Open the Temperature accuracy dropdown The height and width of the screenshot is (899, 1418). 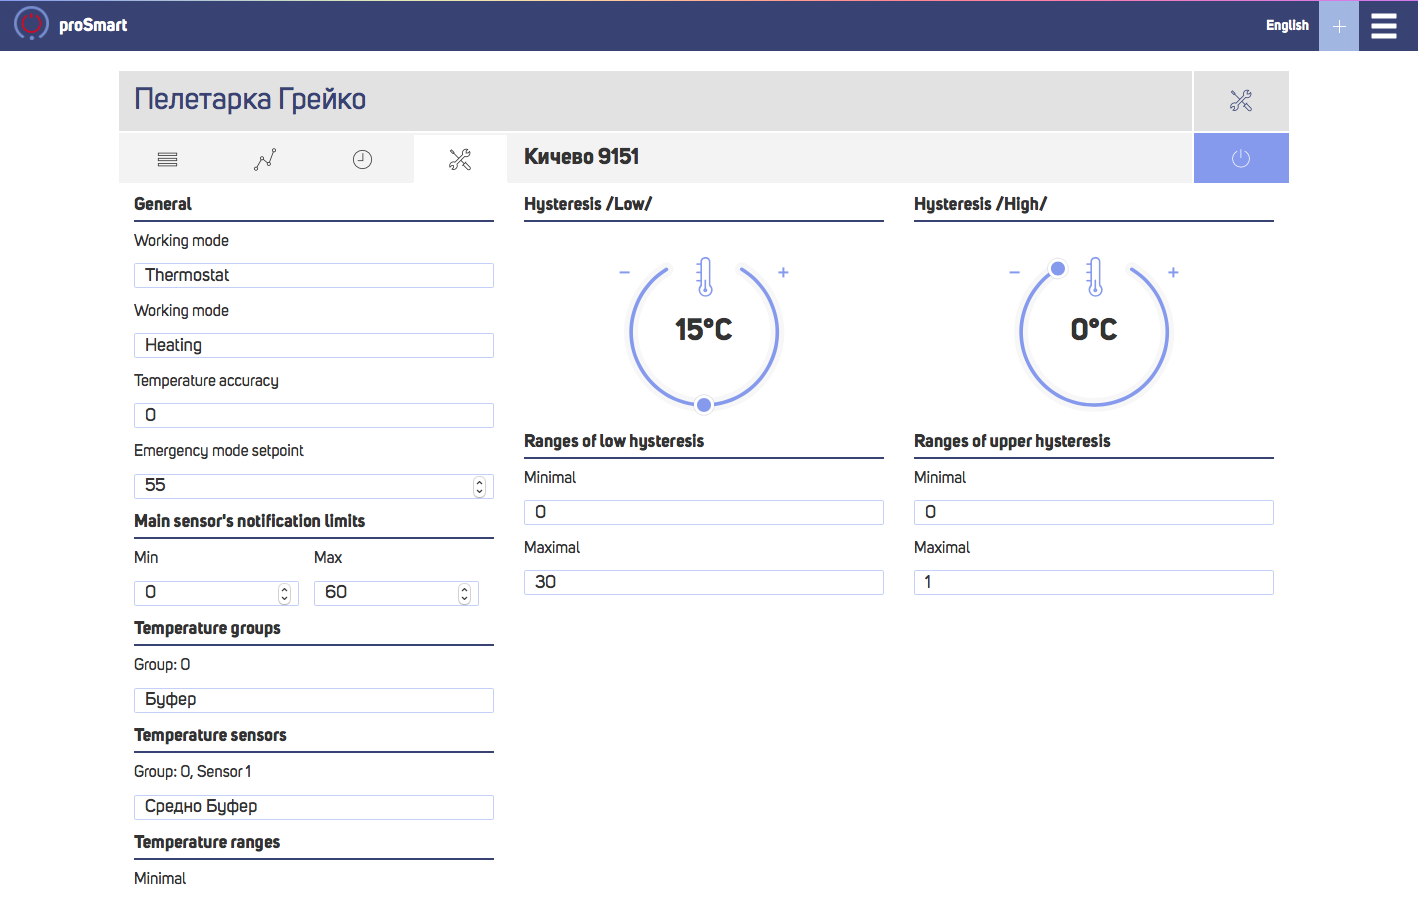click(313, 416)
